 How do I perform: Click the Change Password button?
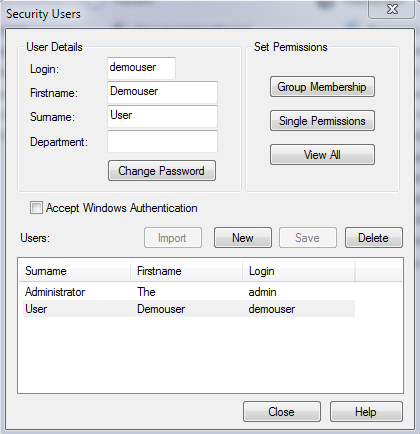162,171
